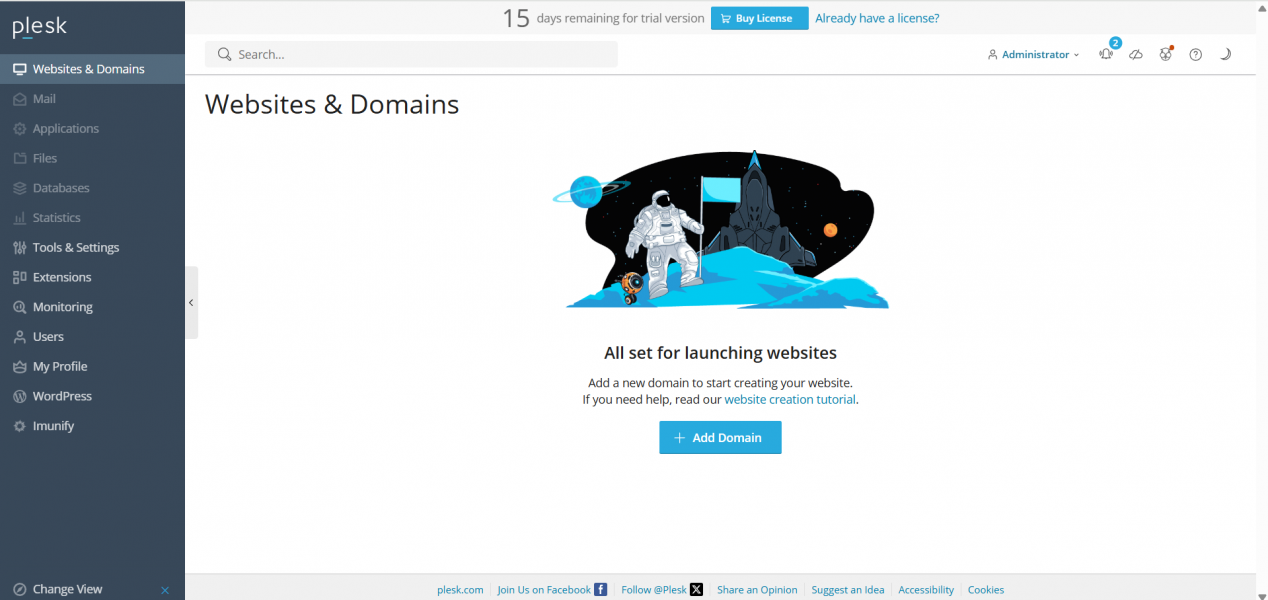Image resolution: width=1268 pixels, height=600 pixels.
Task: Open the help question mark icon
Action: [1195, 55]
